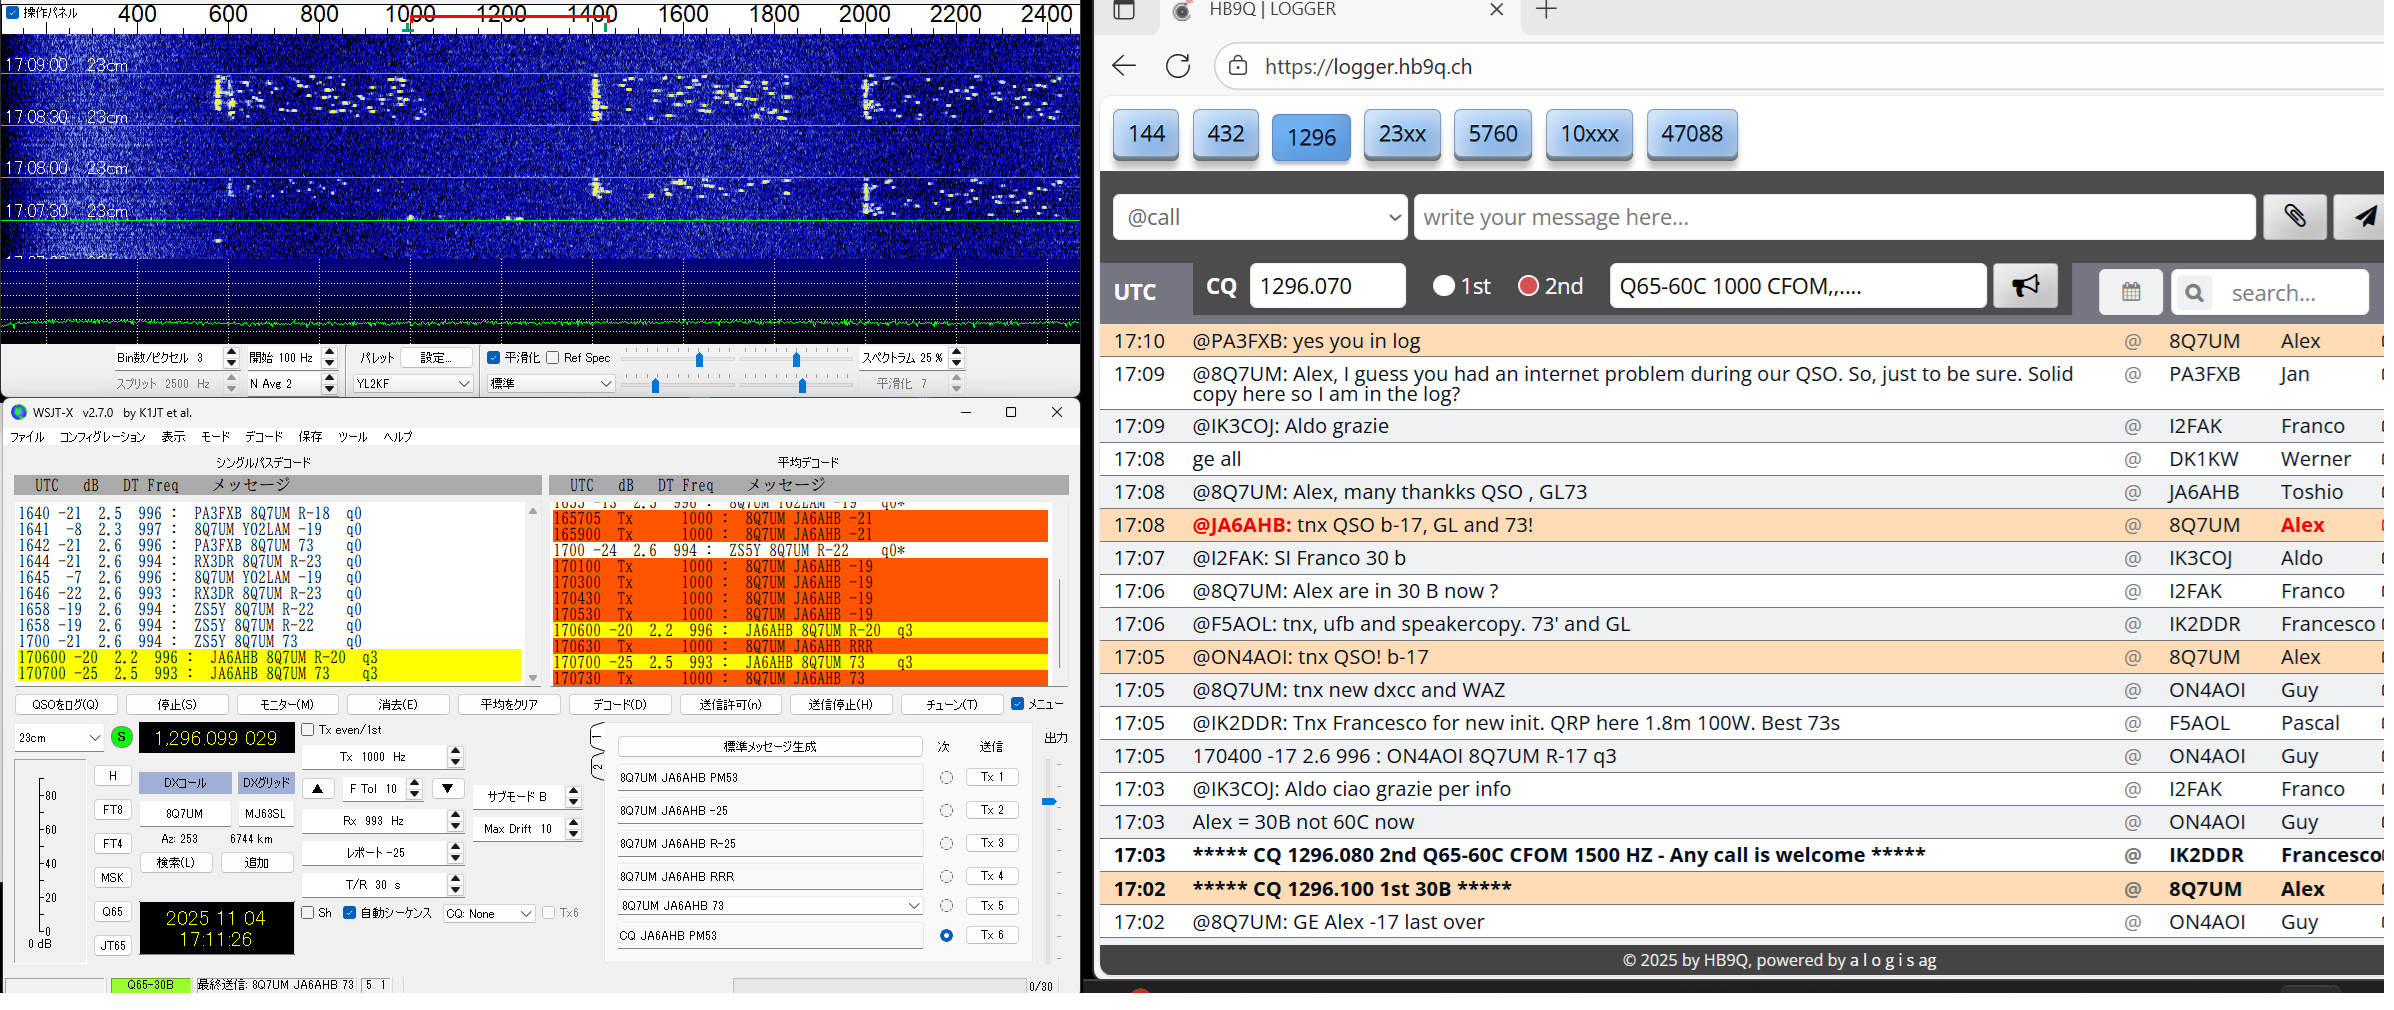2394x1010 pixels.
Task: Click the Tx 3 send button
Action: point(991,843)
